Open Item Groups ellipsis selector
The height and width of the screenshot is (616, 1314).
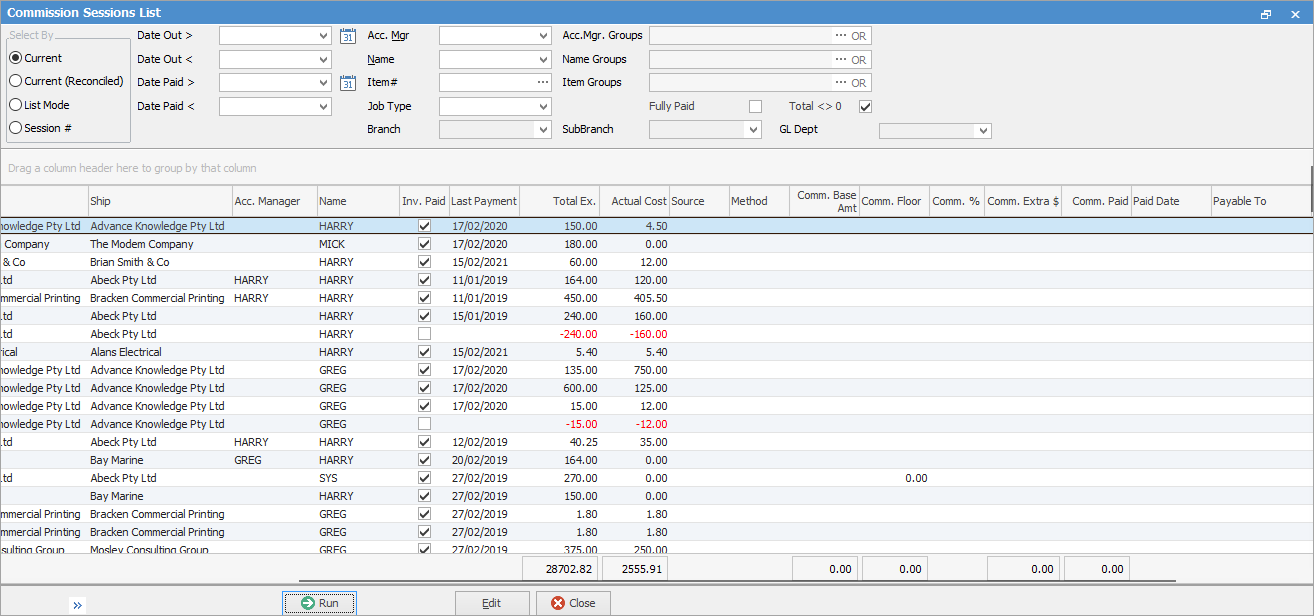click(841, 83)
